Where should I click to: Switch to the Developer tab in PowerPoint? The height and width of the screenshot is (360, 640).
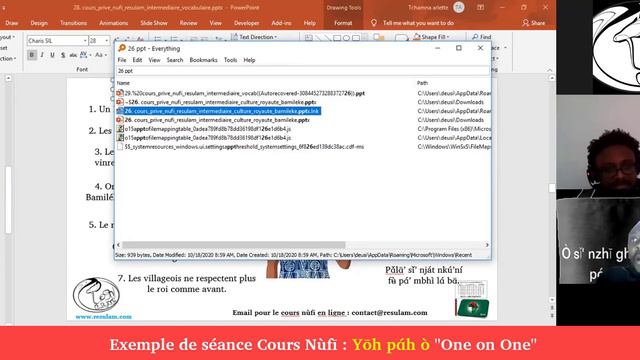[247, 23]
